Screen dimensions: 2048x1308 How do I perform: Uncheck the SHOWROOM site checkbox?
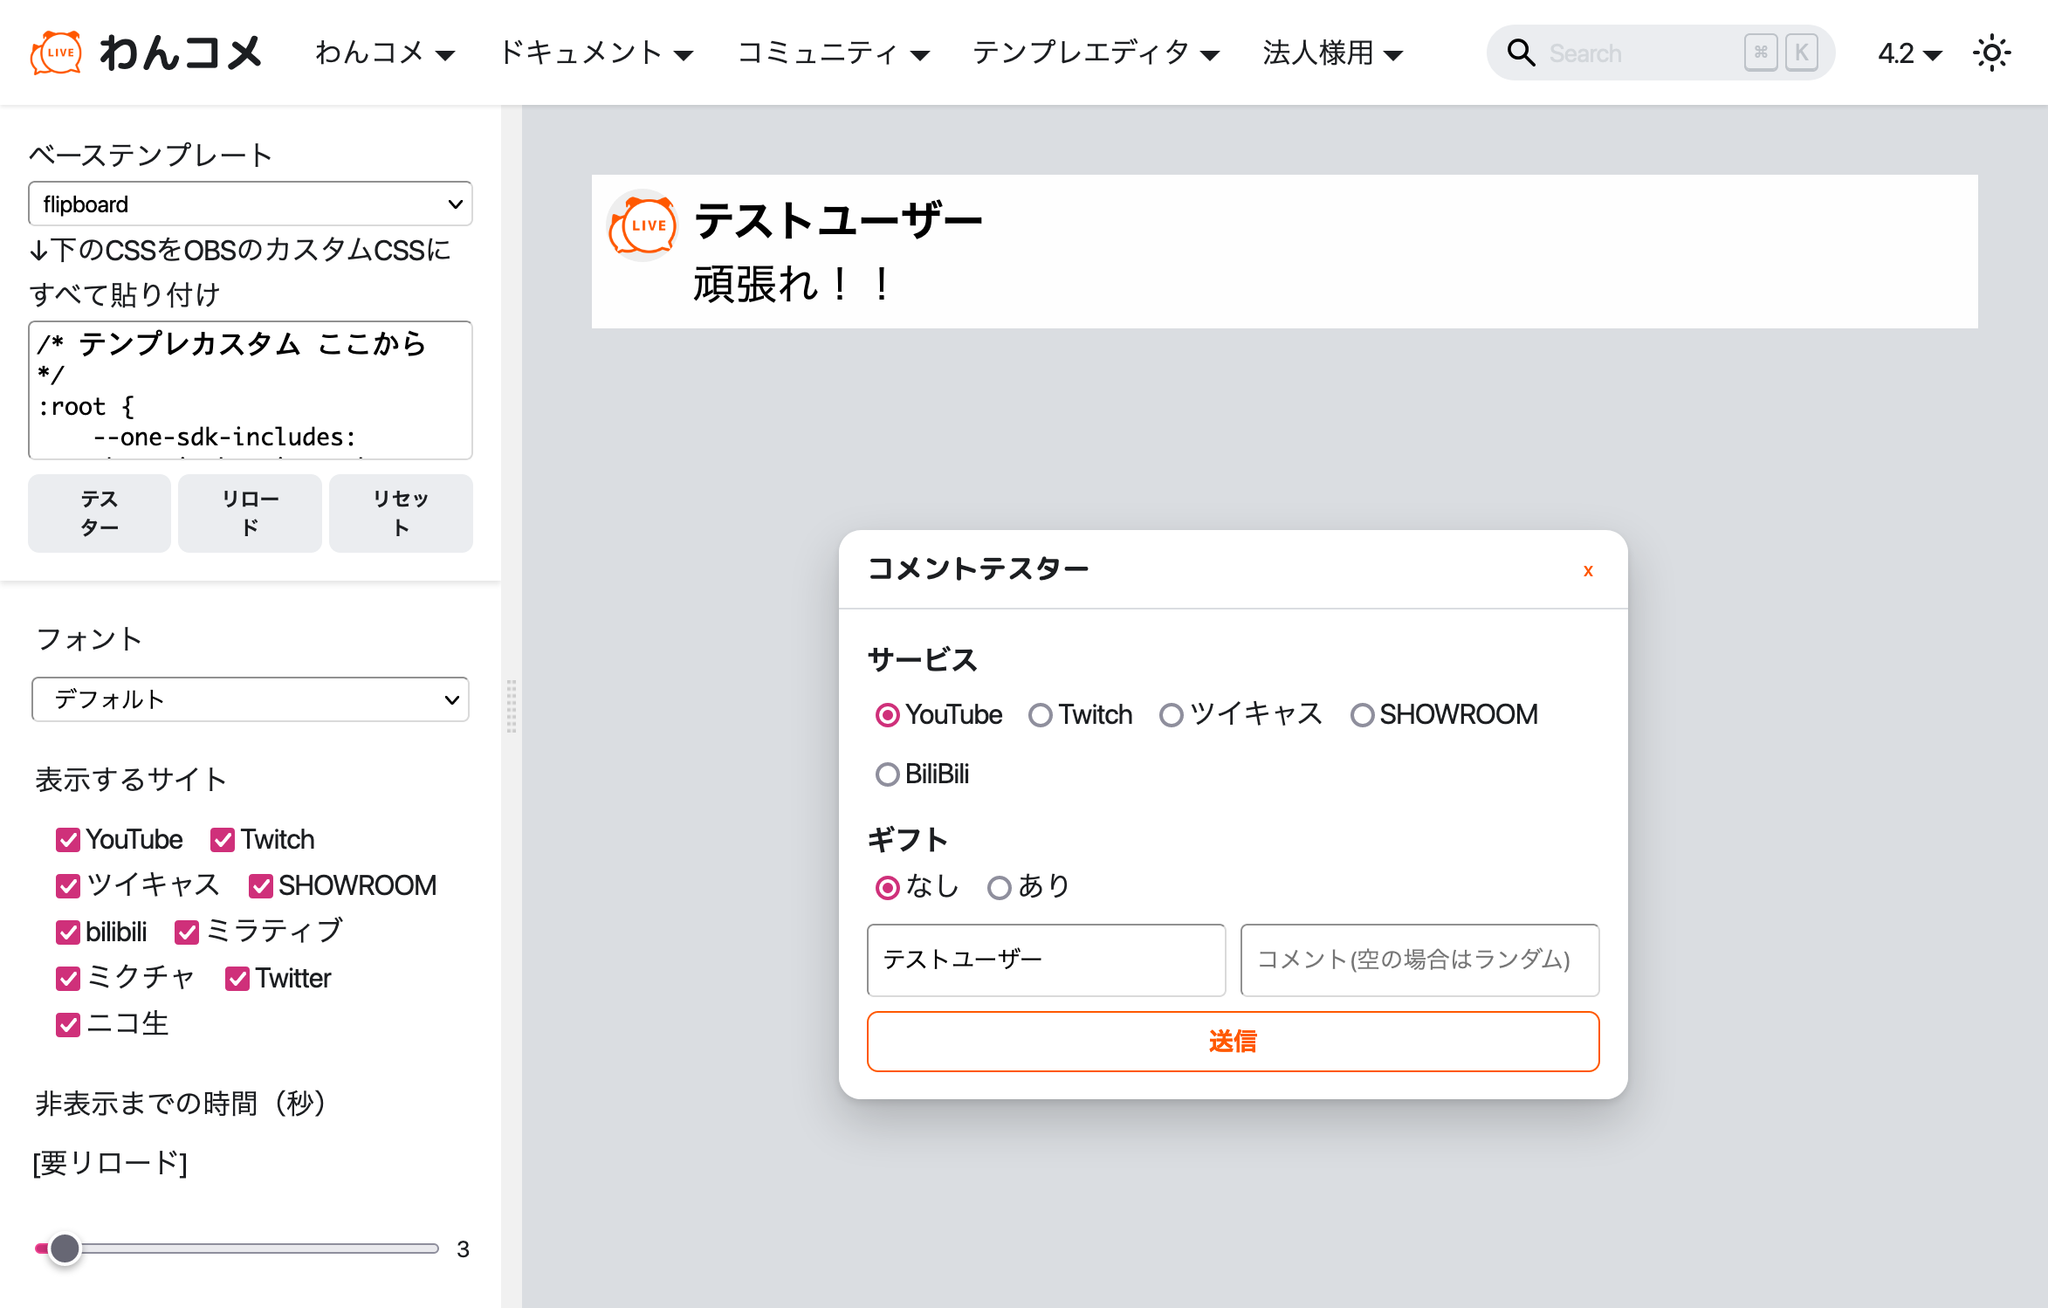coord(261,886)
